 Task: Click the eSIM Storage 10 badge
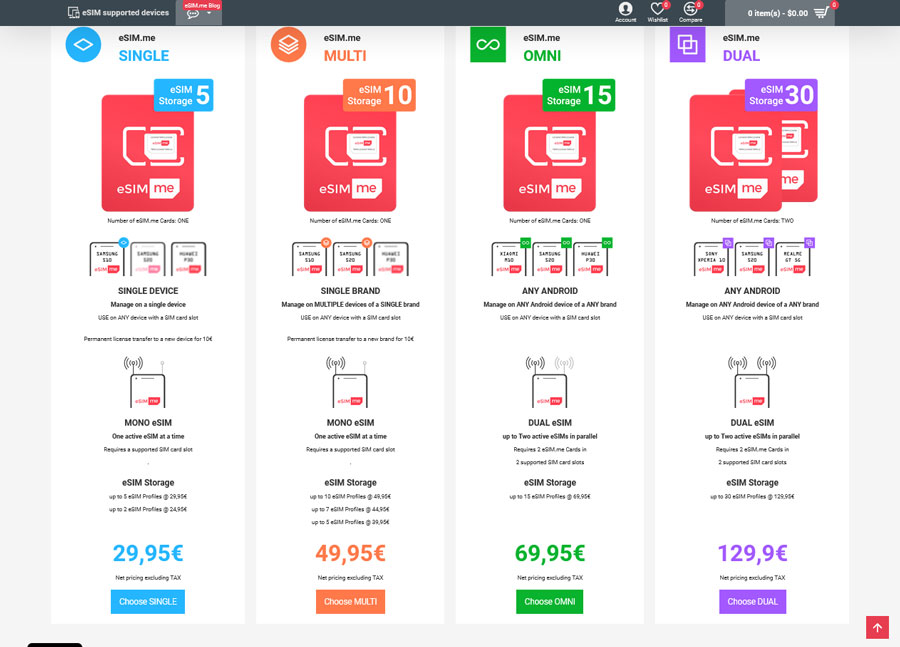click(x=379, y=95)
